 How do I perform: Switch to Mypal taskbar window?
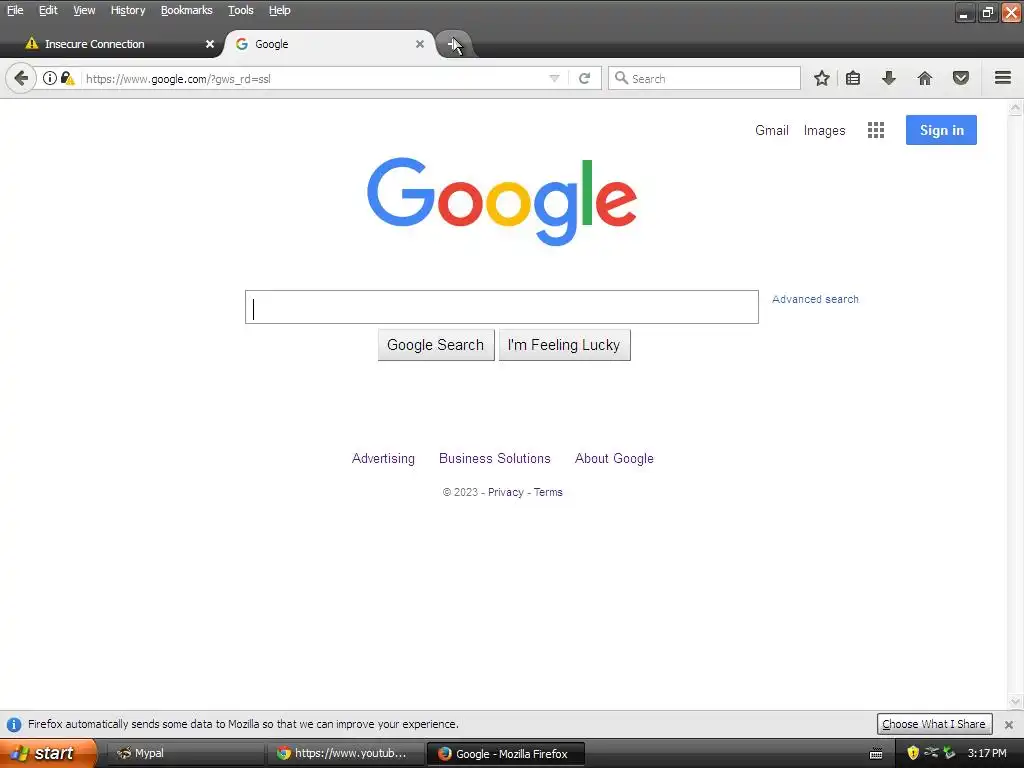tap(185, 754)
